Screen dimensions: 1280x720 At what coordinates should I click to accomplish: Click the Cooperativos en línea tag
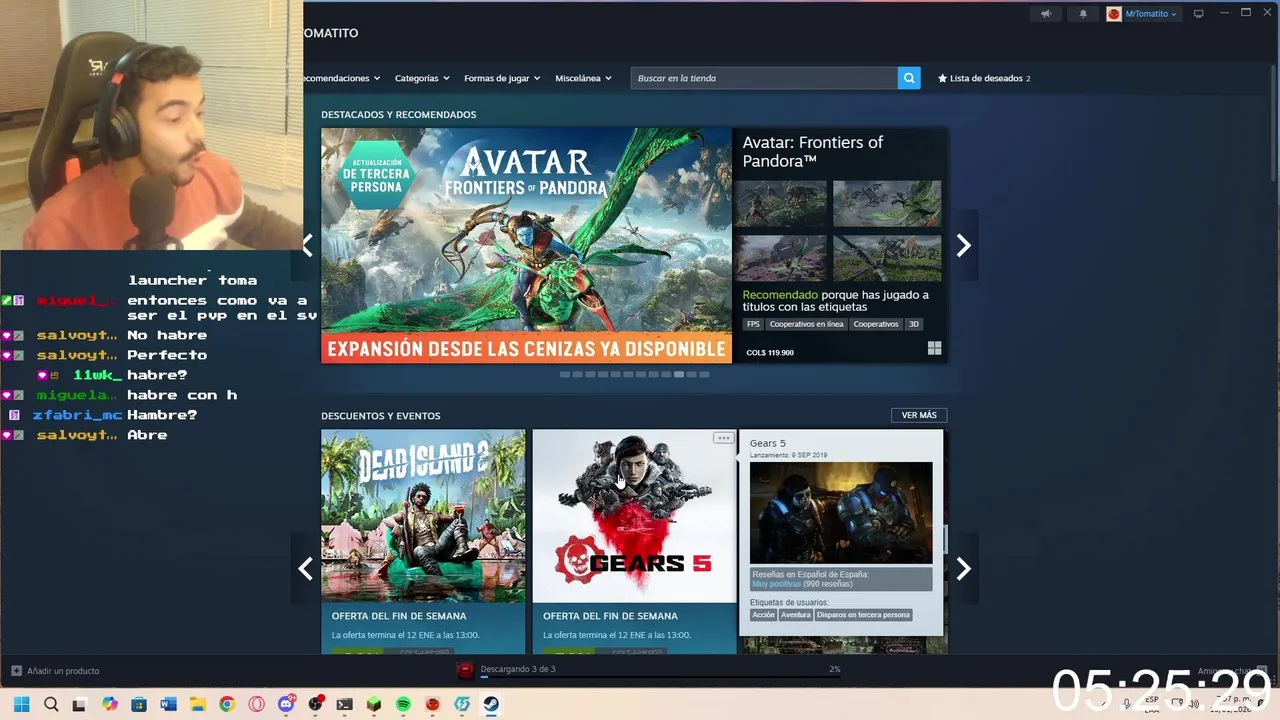pyautogui.click(x=806, y=324)
